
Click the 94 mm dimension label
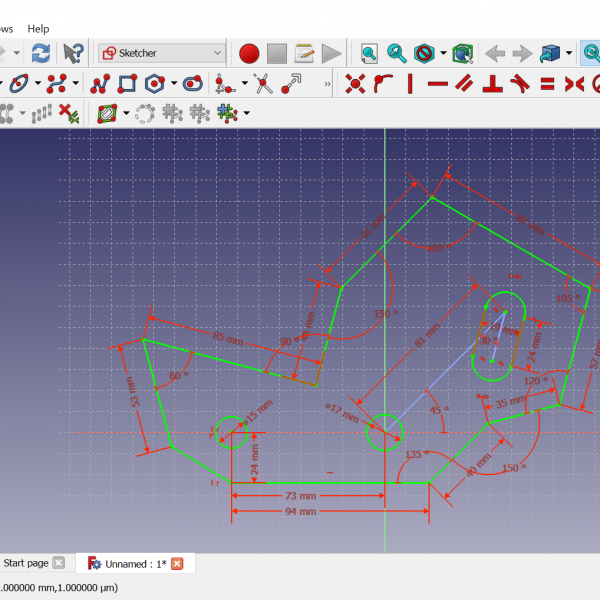click(x=299, y=511)
